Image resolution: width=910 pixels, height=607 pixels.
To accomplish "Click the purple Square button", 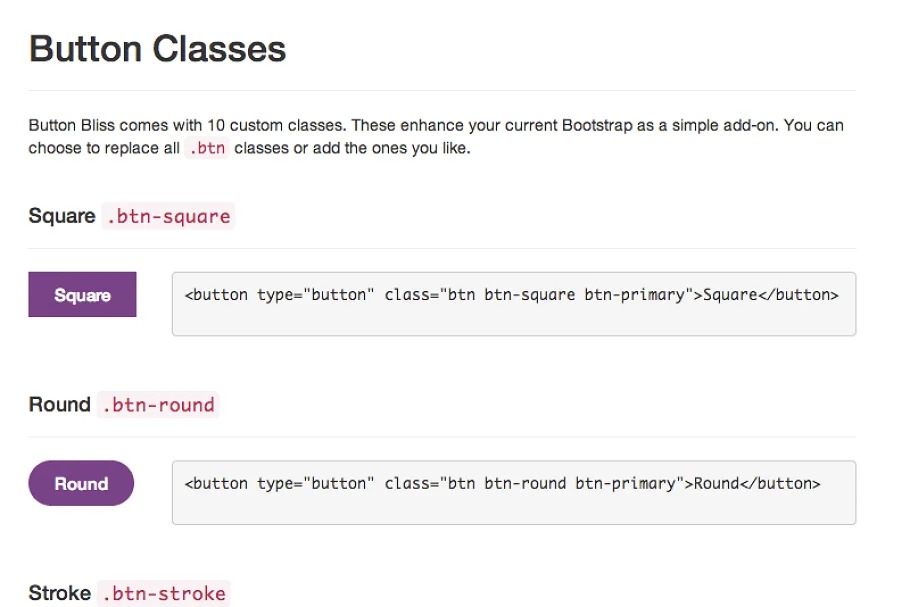I will tap(82, 295).
